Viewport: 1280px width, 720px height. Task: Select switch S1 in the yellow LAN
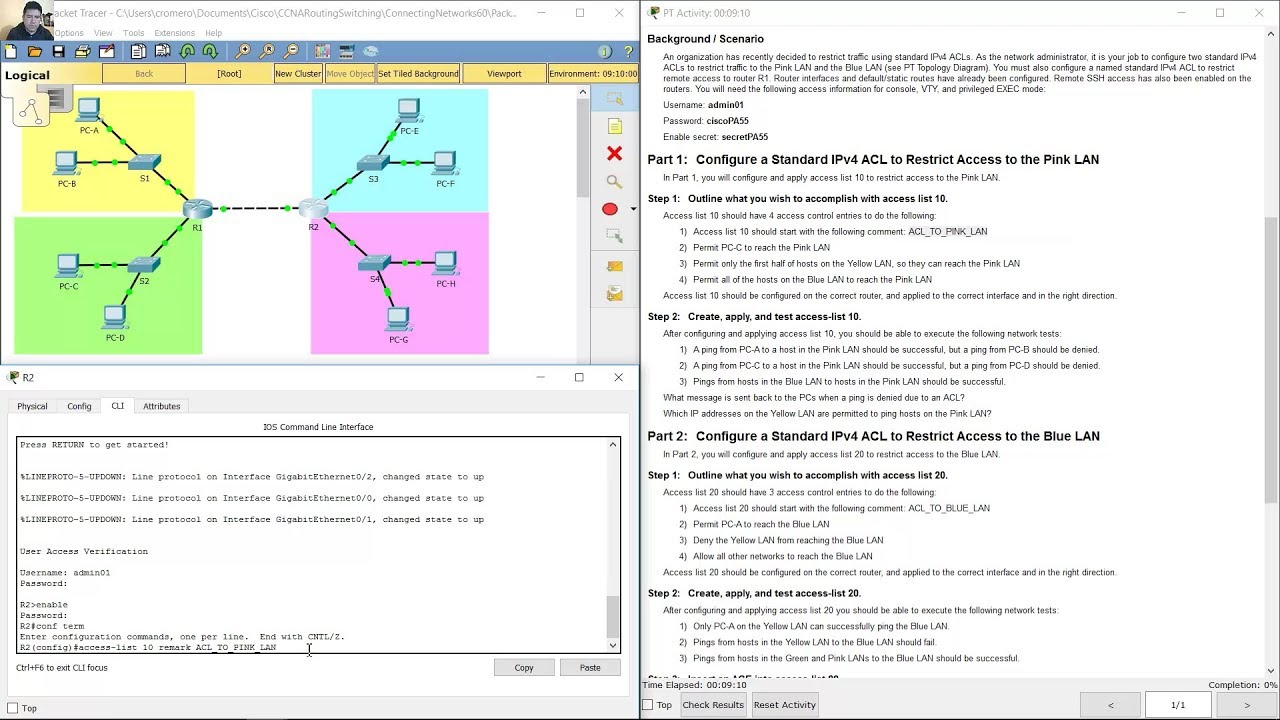tap(145, 162)
